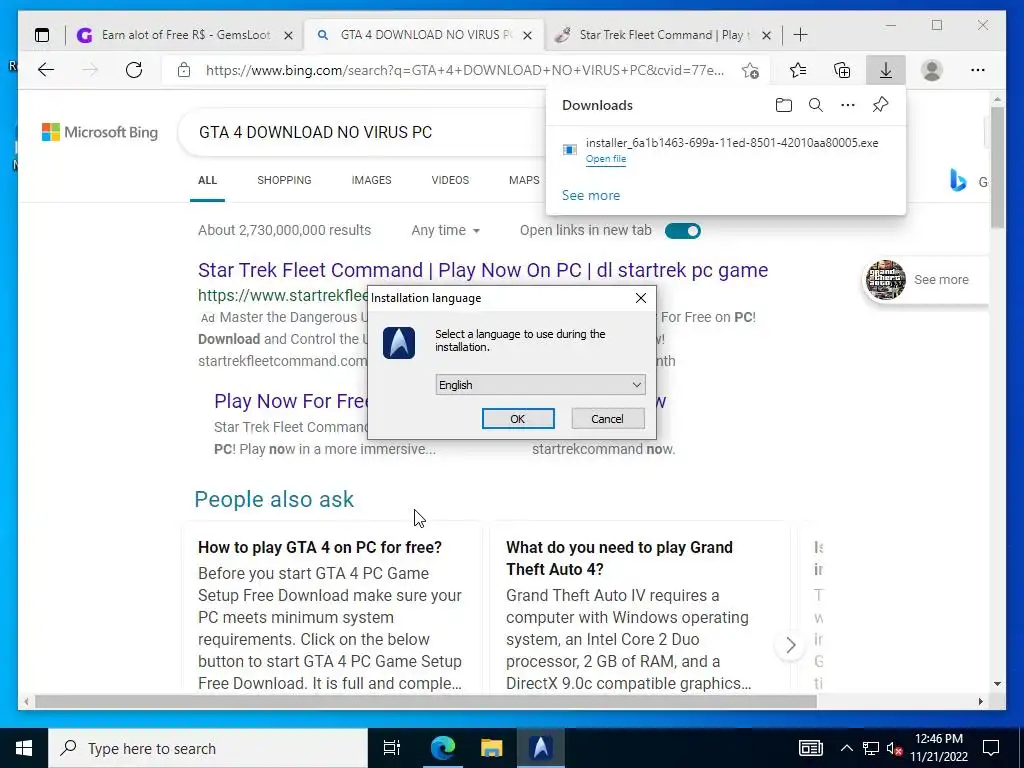Click See more beside GTA thumbnail
Image resolution: width=1024 pixels, height=768 pixels.
coord(941,280)
